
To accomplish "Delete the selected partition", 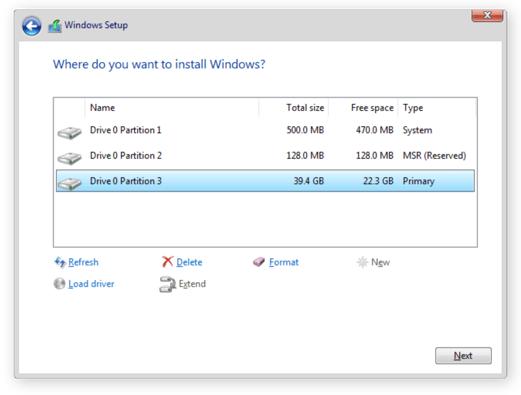I will pos(189,262).
